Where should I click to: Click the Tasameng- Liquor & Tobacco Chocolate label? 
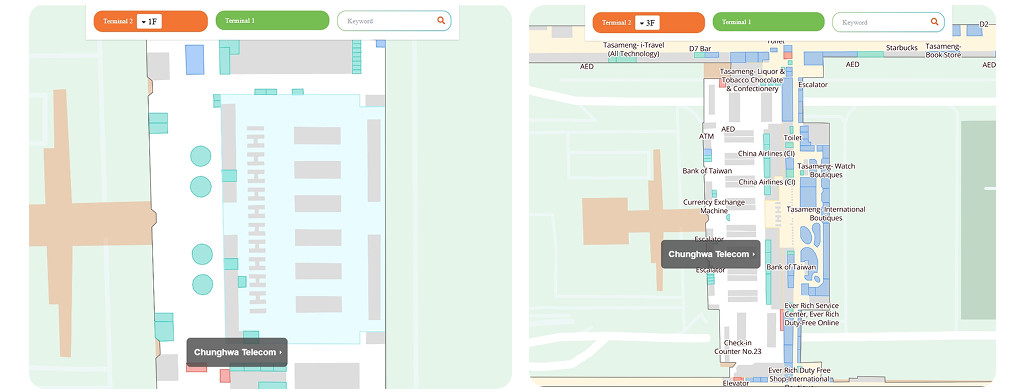752,80
